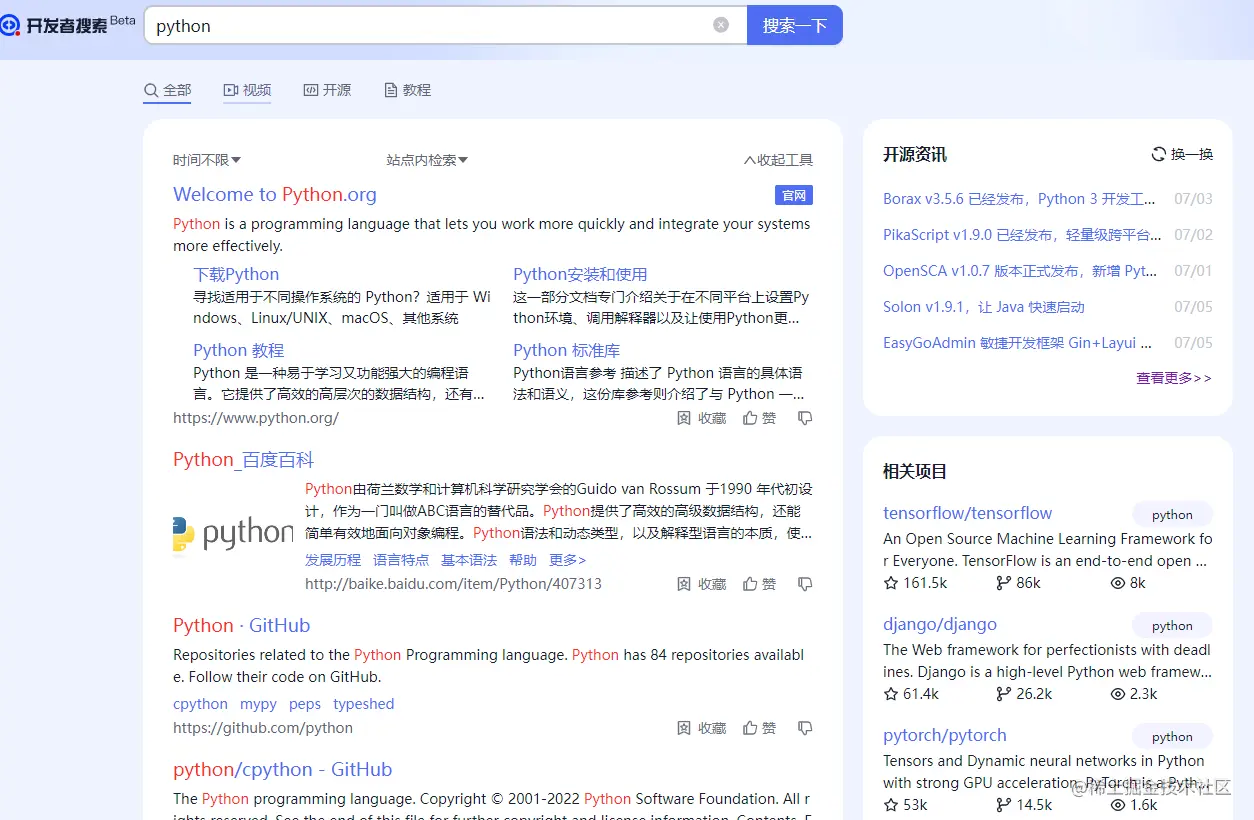
Task: Open the cpython tag link
Action: coord(200,704)
